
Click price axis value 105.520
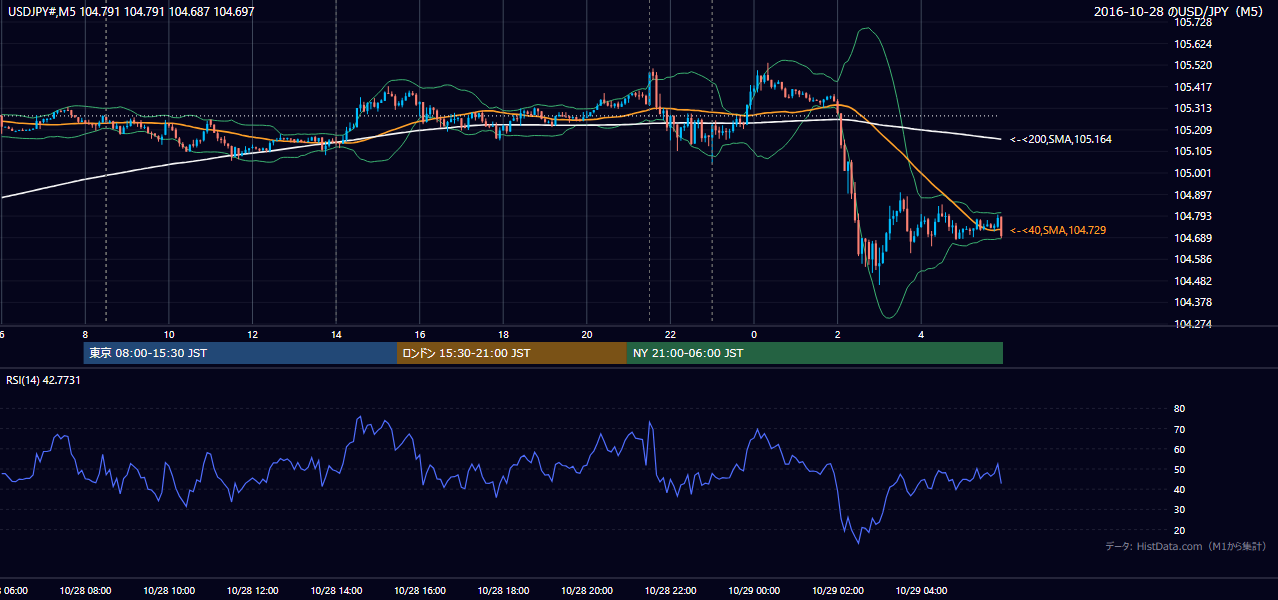coord(1192,65)
